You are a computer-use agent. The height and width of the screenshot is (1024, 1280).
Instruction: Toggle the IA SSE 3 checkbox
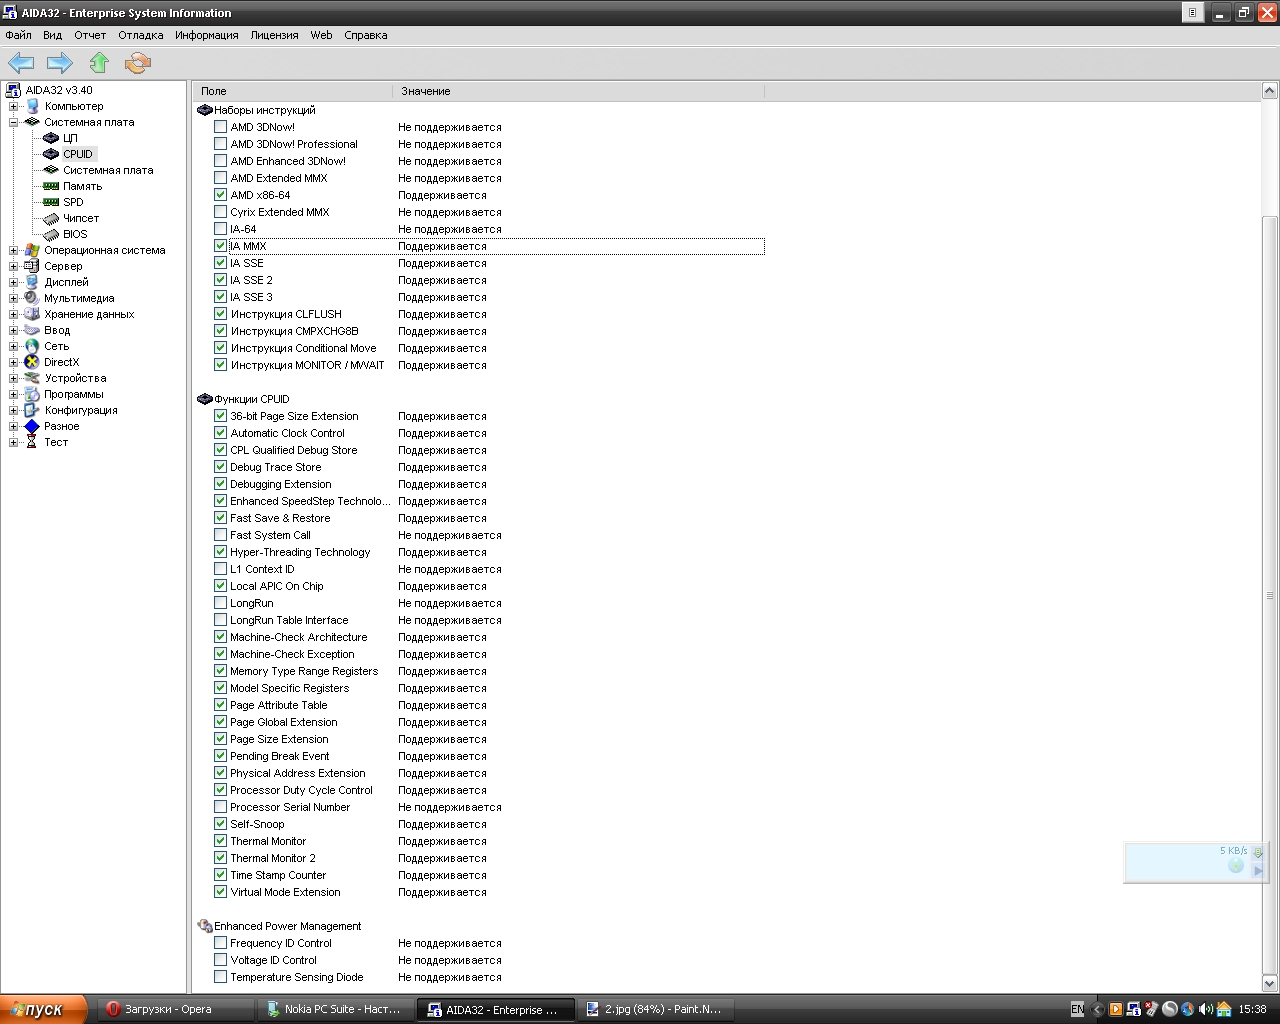pos(220,297)
